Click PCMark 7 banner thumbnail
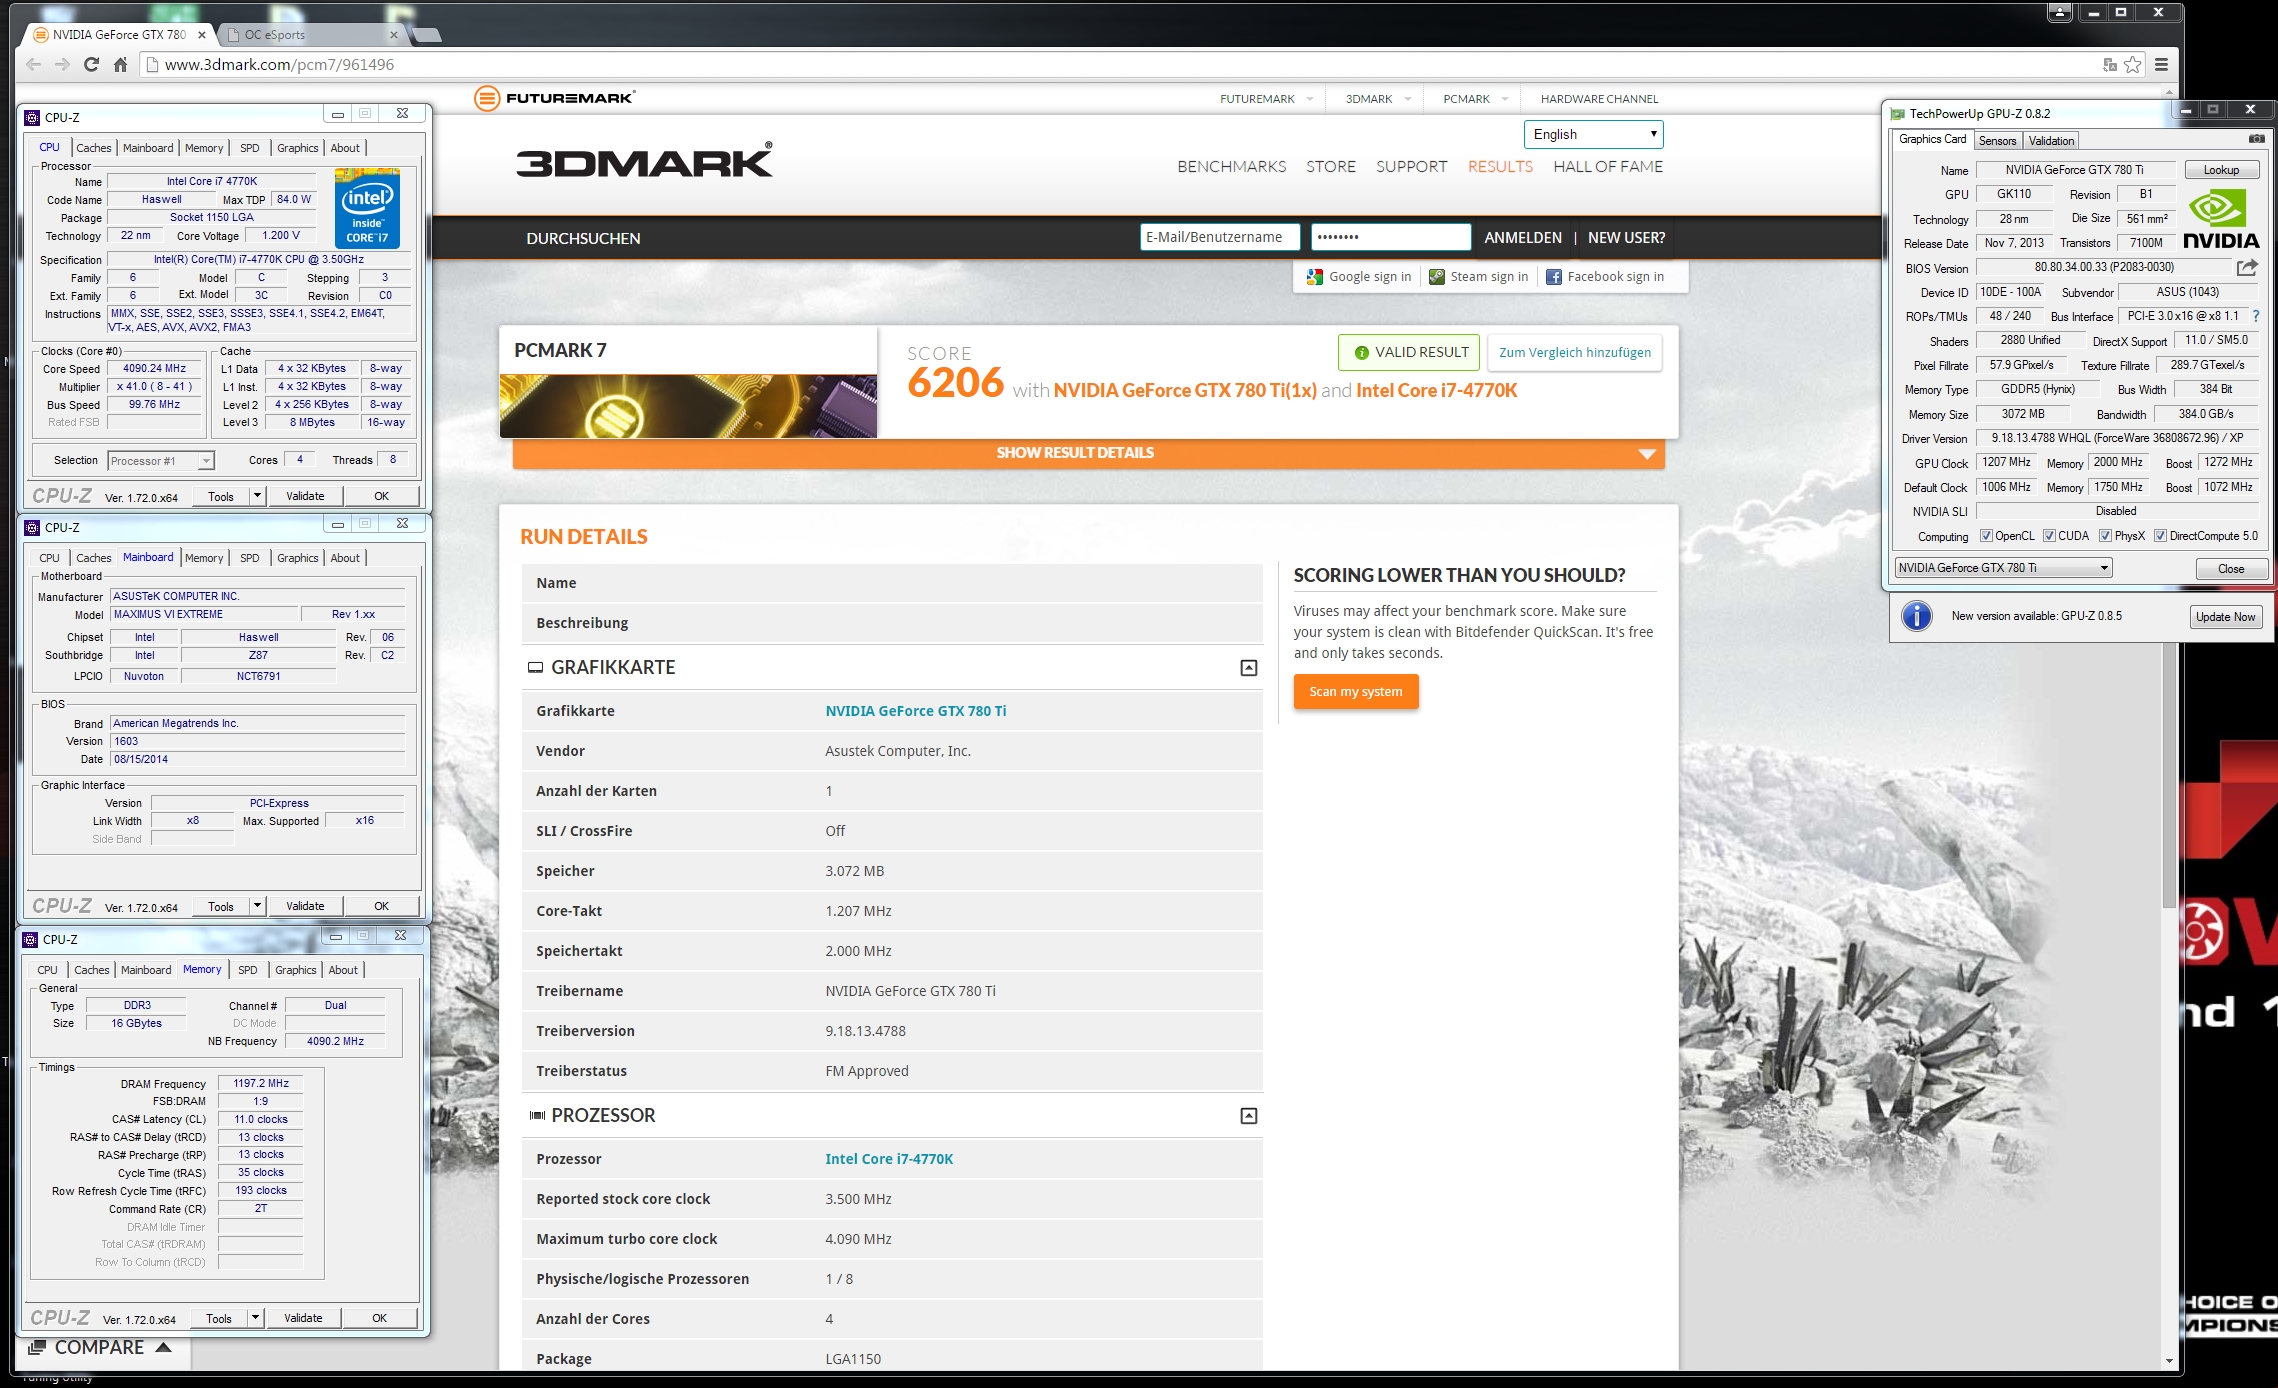Screen dimensions: 2278x1388 (688, 406)
